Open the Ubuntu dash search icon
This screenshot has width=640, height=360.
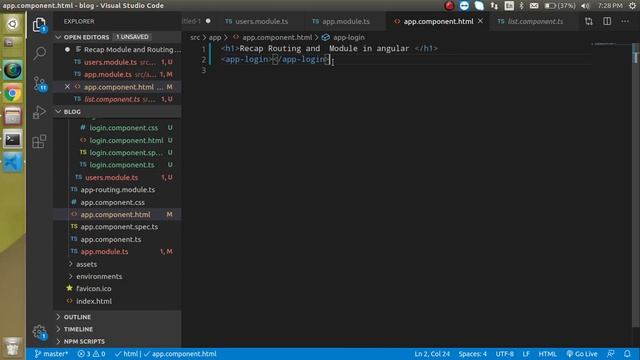13,24
